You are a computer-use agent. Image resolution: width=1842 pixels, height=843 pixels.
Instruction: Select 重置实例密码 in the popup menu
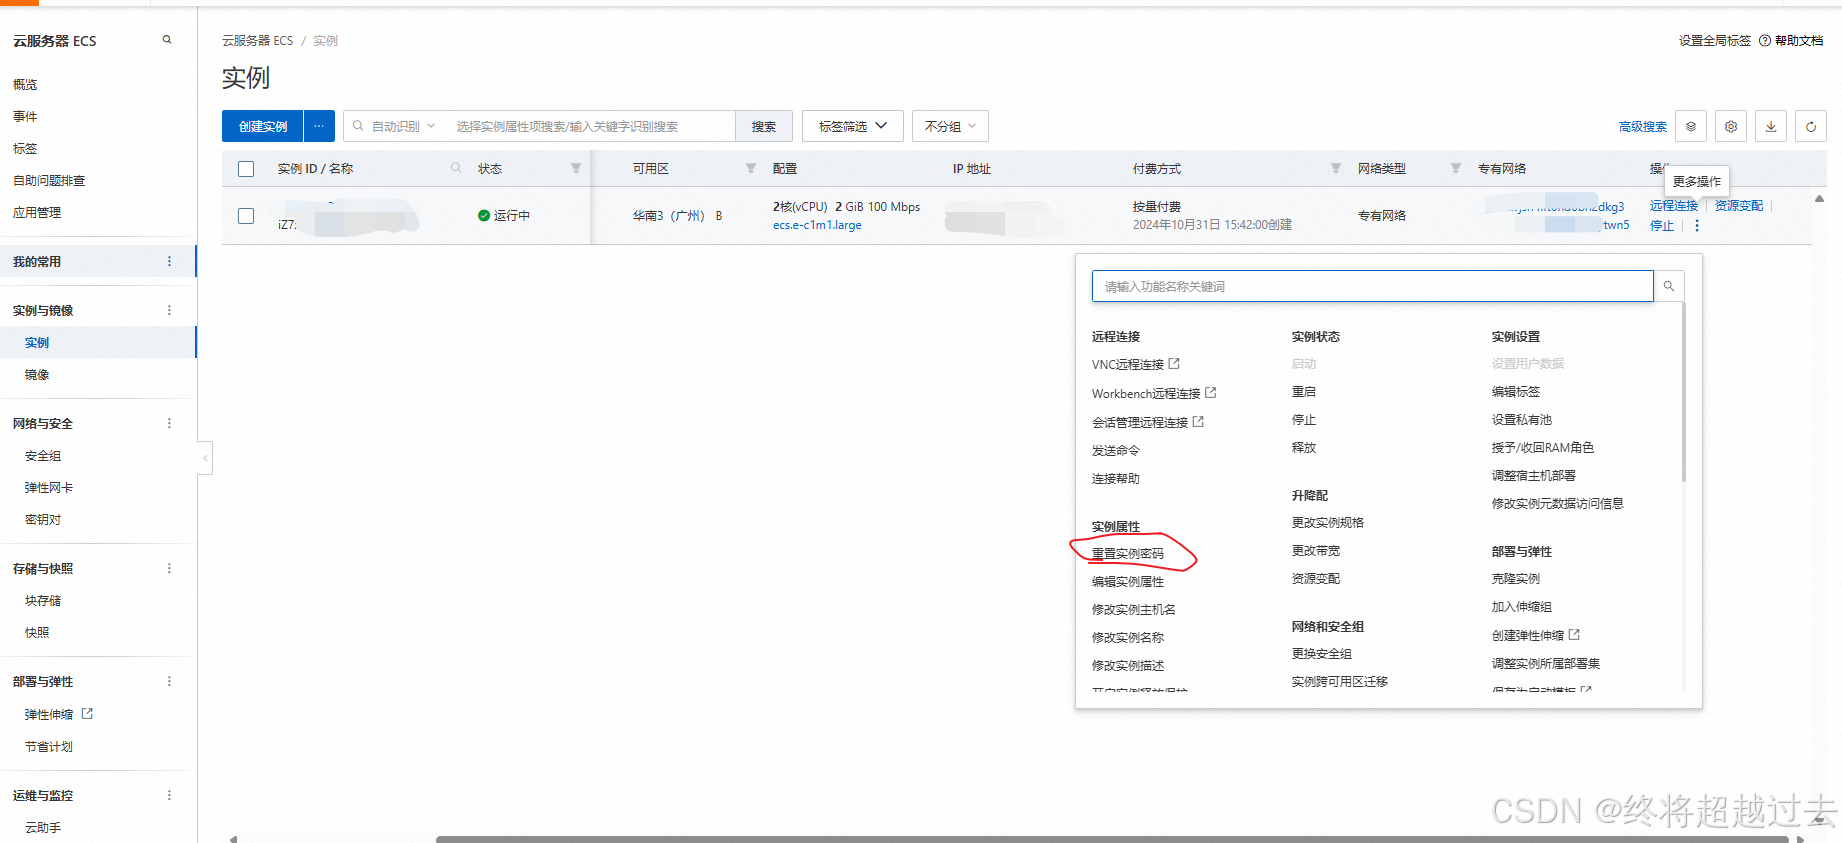pyautogui.click(x=1128, y=553)
